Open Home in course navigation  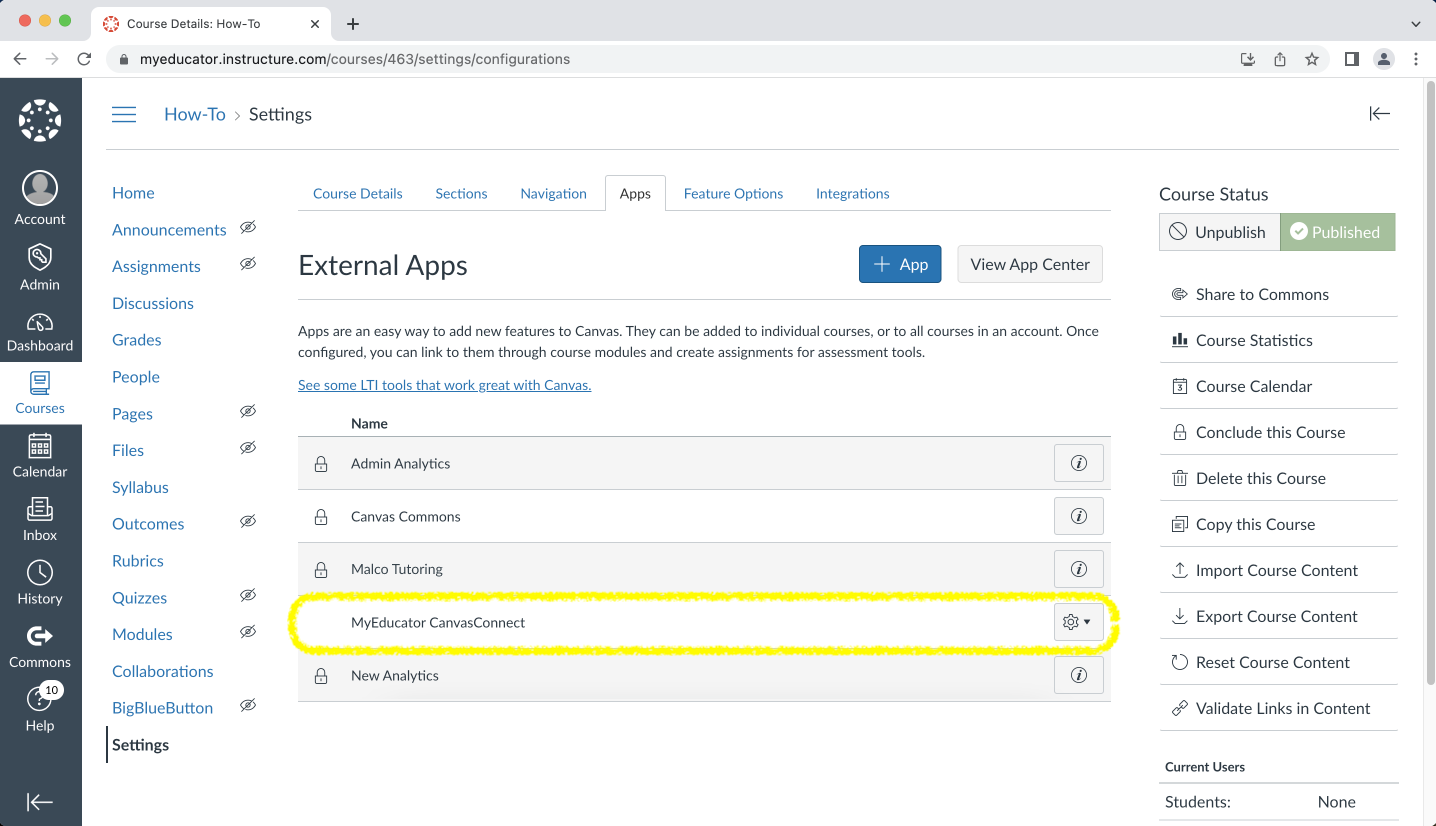pyautogui.click(x=133, y=192)
